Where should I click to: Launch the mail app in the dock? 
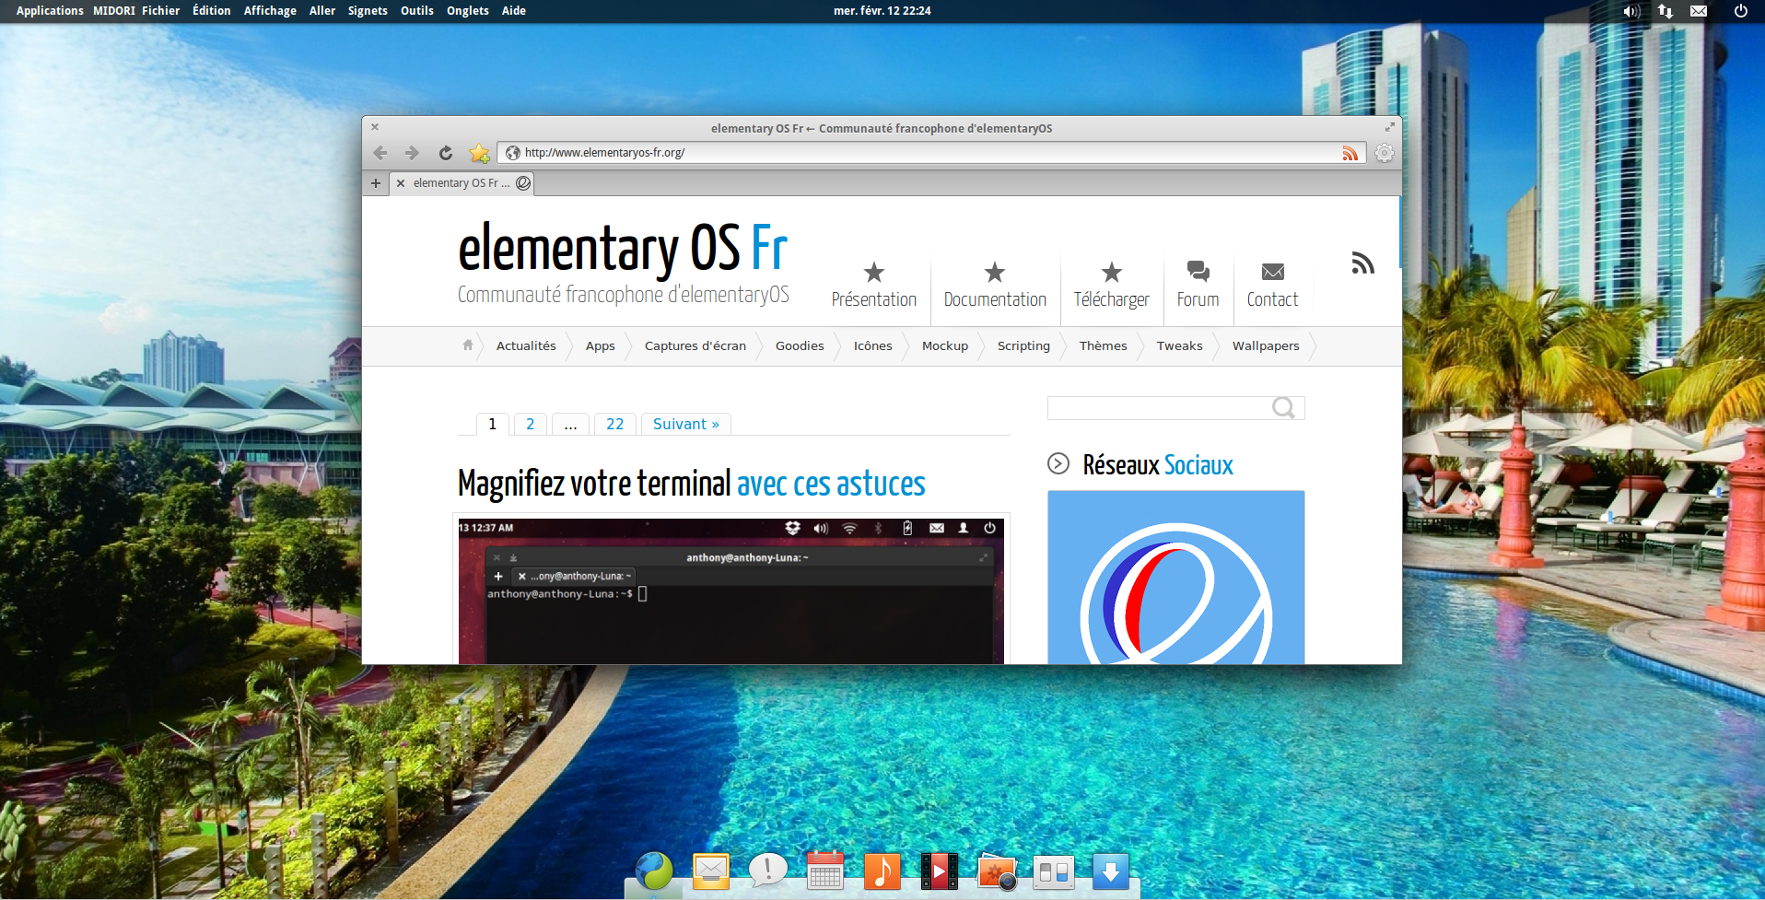tap(711, 871)
